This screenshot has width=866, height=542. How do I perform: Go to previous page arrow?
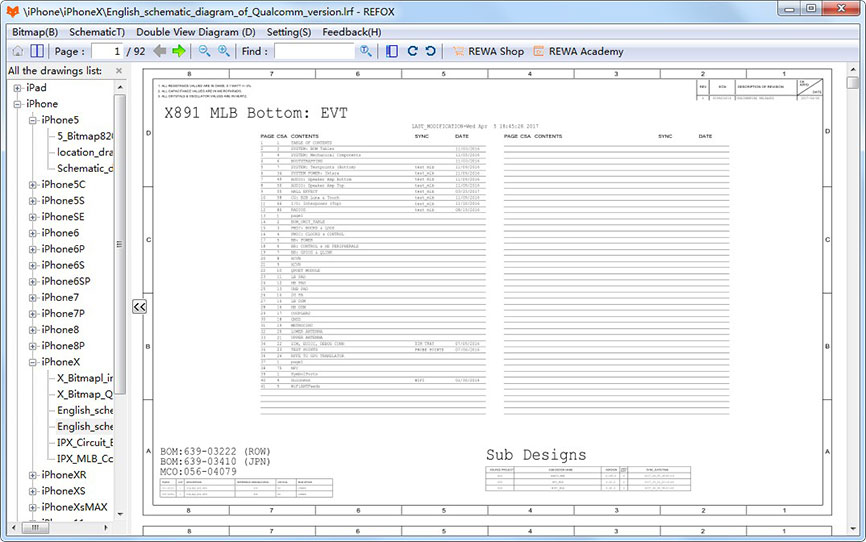160,51
